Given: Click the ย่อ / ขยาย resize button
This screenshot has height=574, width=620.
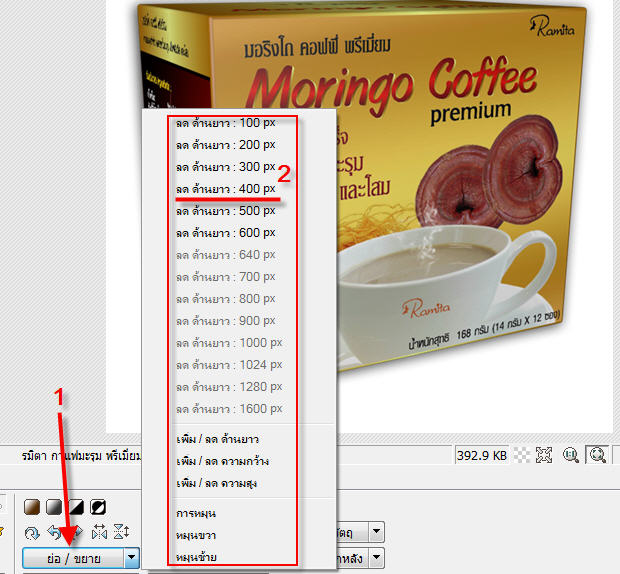Looking at the screenshot, I should (73, 558).
